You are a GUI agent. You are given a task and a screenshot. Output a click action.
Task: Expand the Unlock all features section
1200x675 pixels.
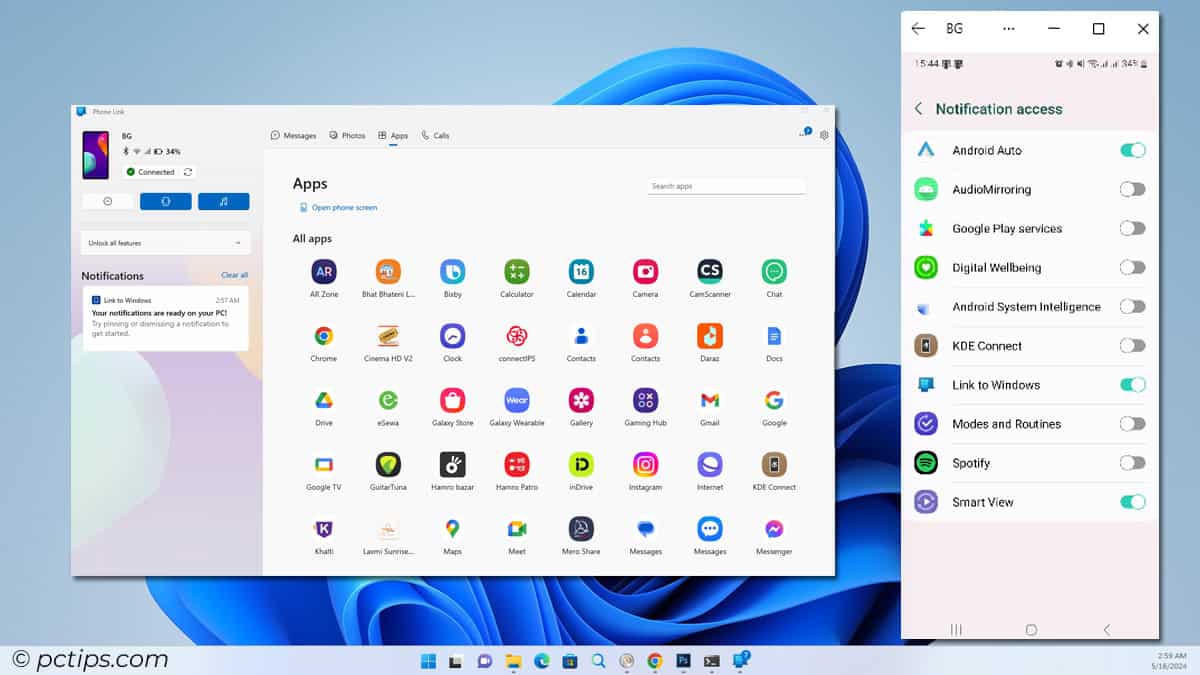point(165,242)
